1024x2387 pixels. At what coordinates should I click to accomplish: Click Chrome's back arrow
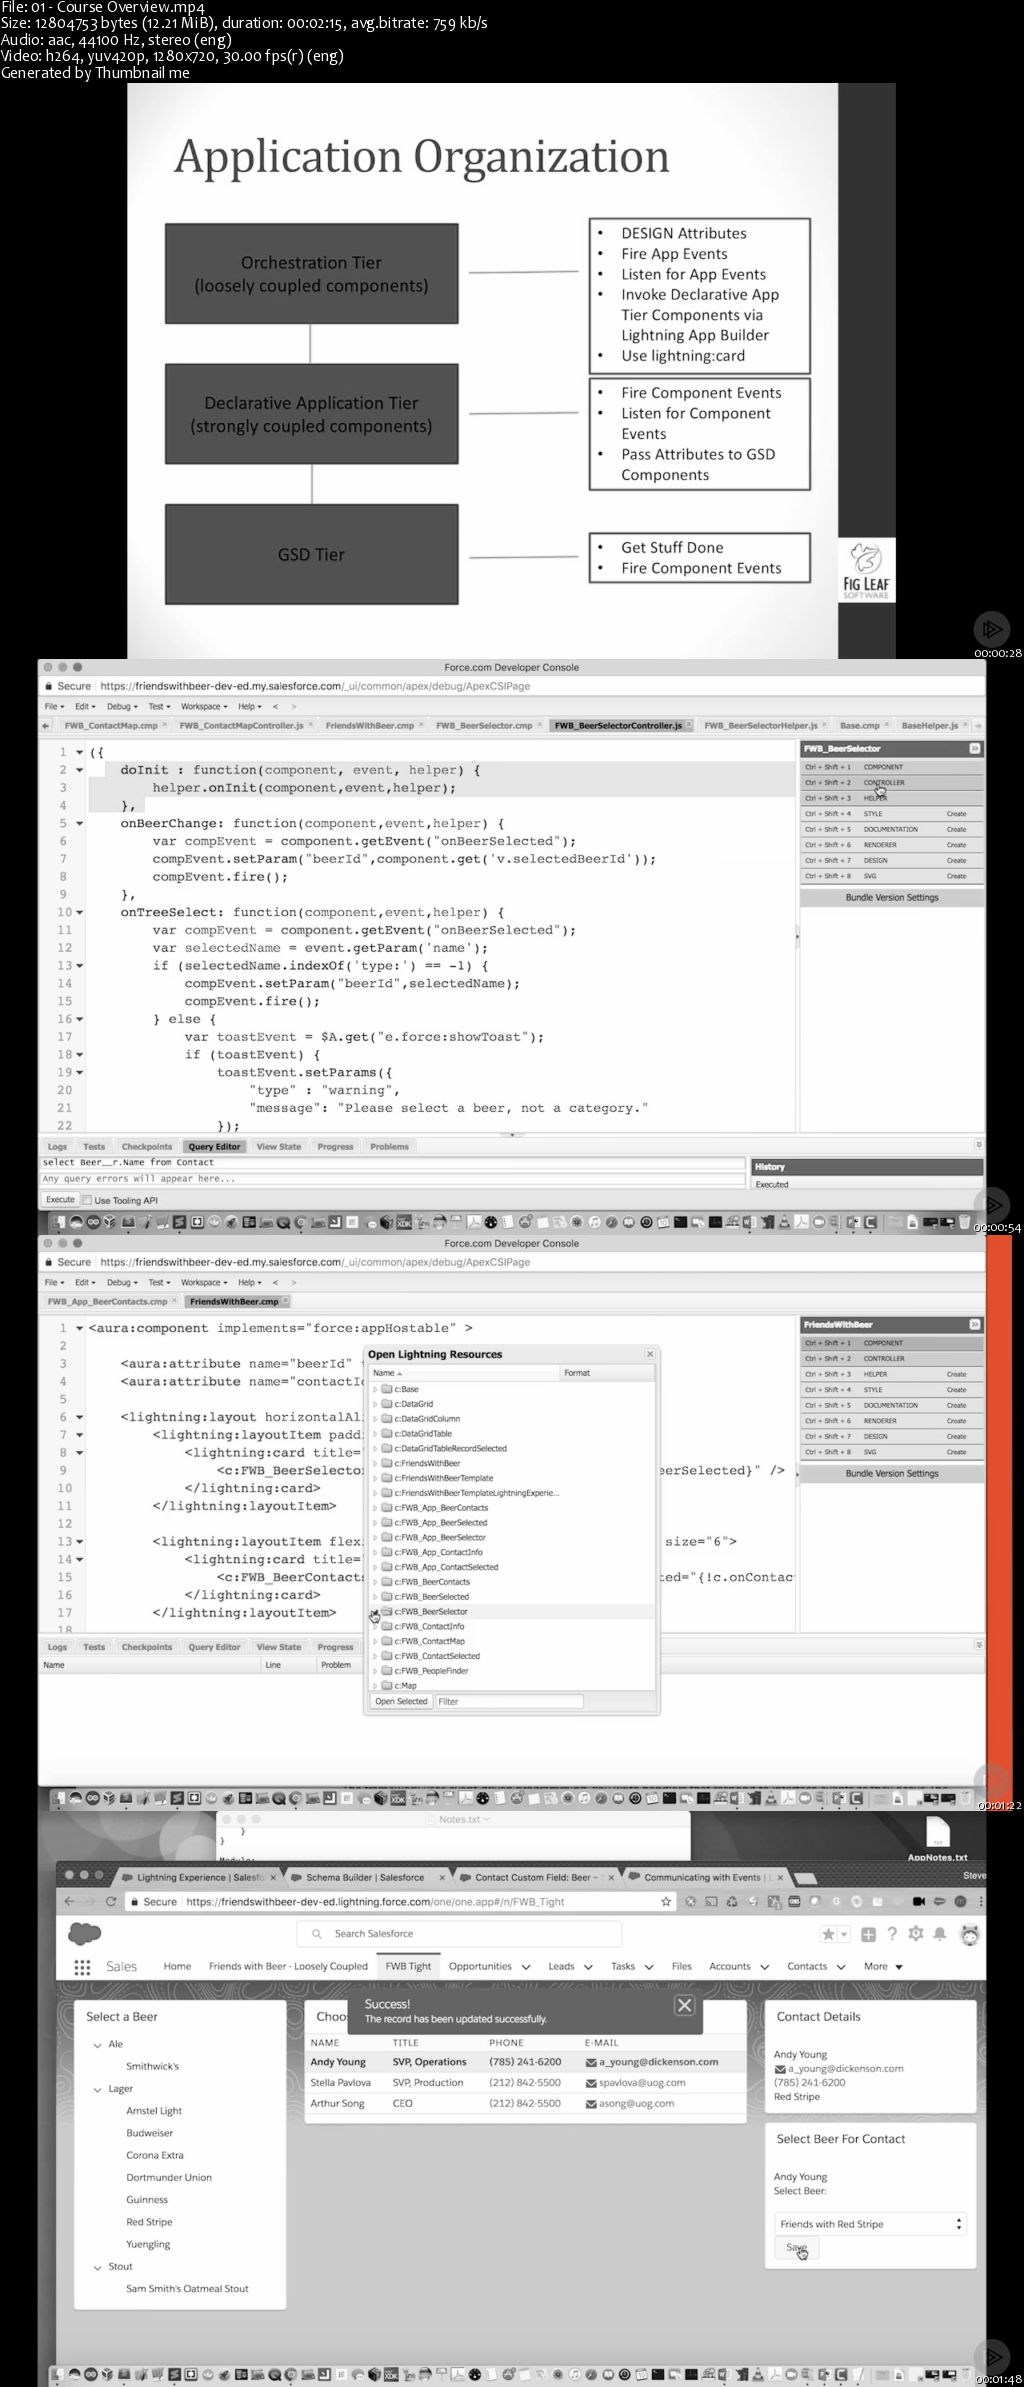click(69, 1901)
